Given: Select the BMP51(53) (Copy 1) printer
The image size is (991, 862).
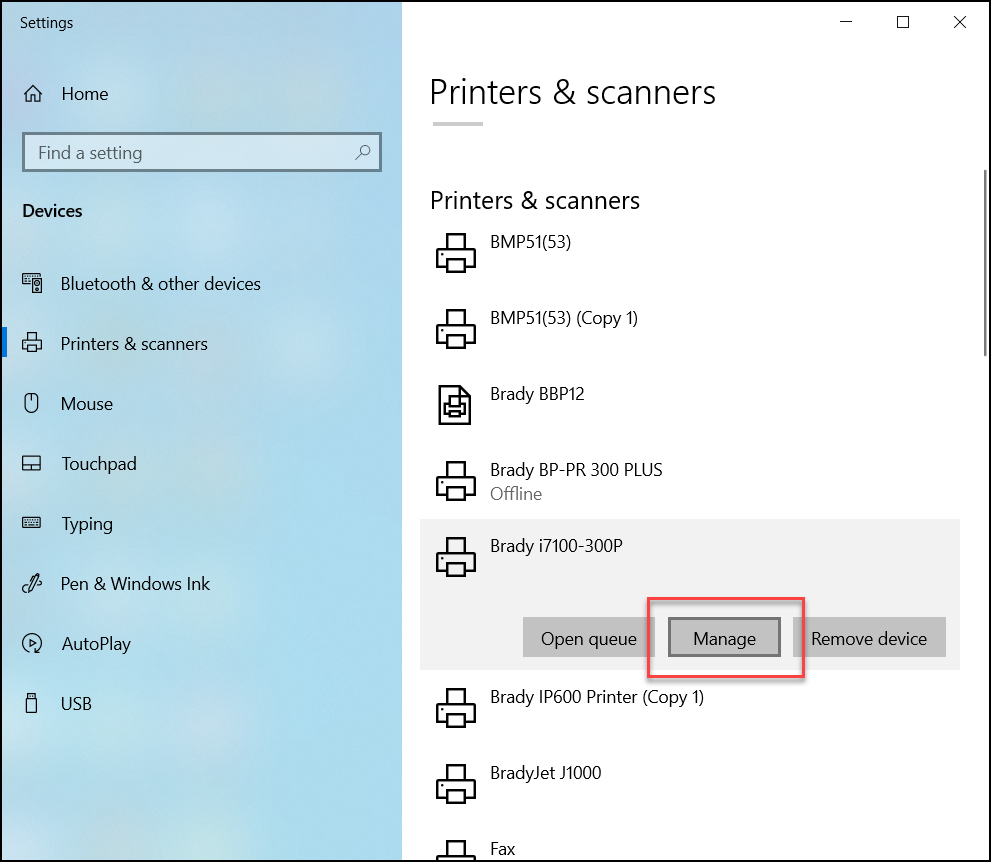Looking at the screenshot, I should tap(690, 329).
